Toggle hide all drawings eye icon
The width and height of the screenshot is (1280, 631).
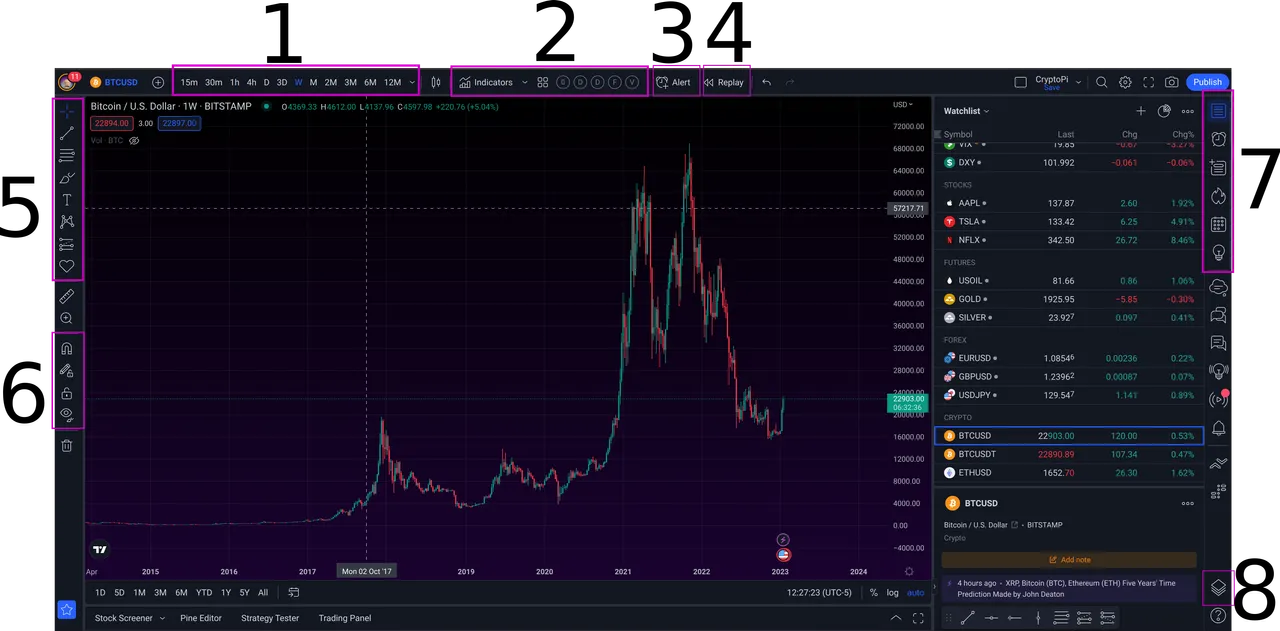67,414
